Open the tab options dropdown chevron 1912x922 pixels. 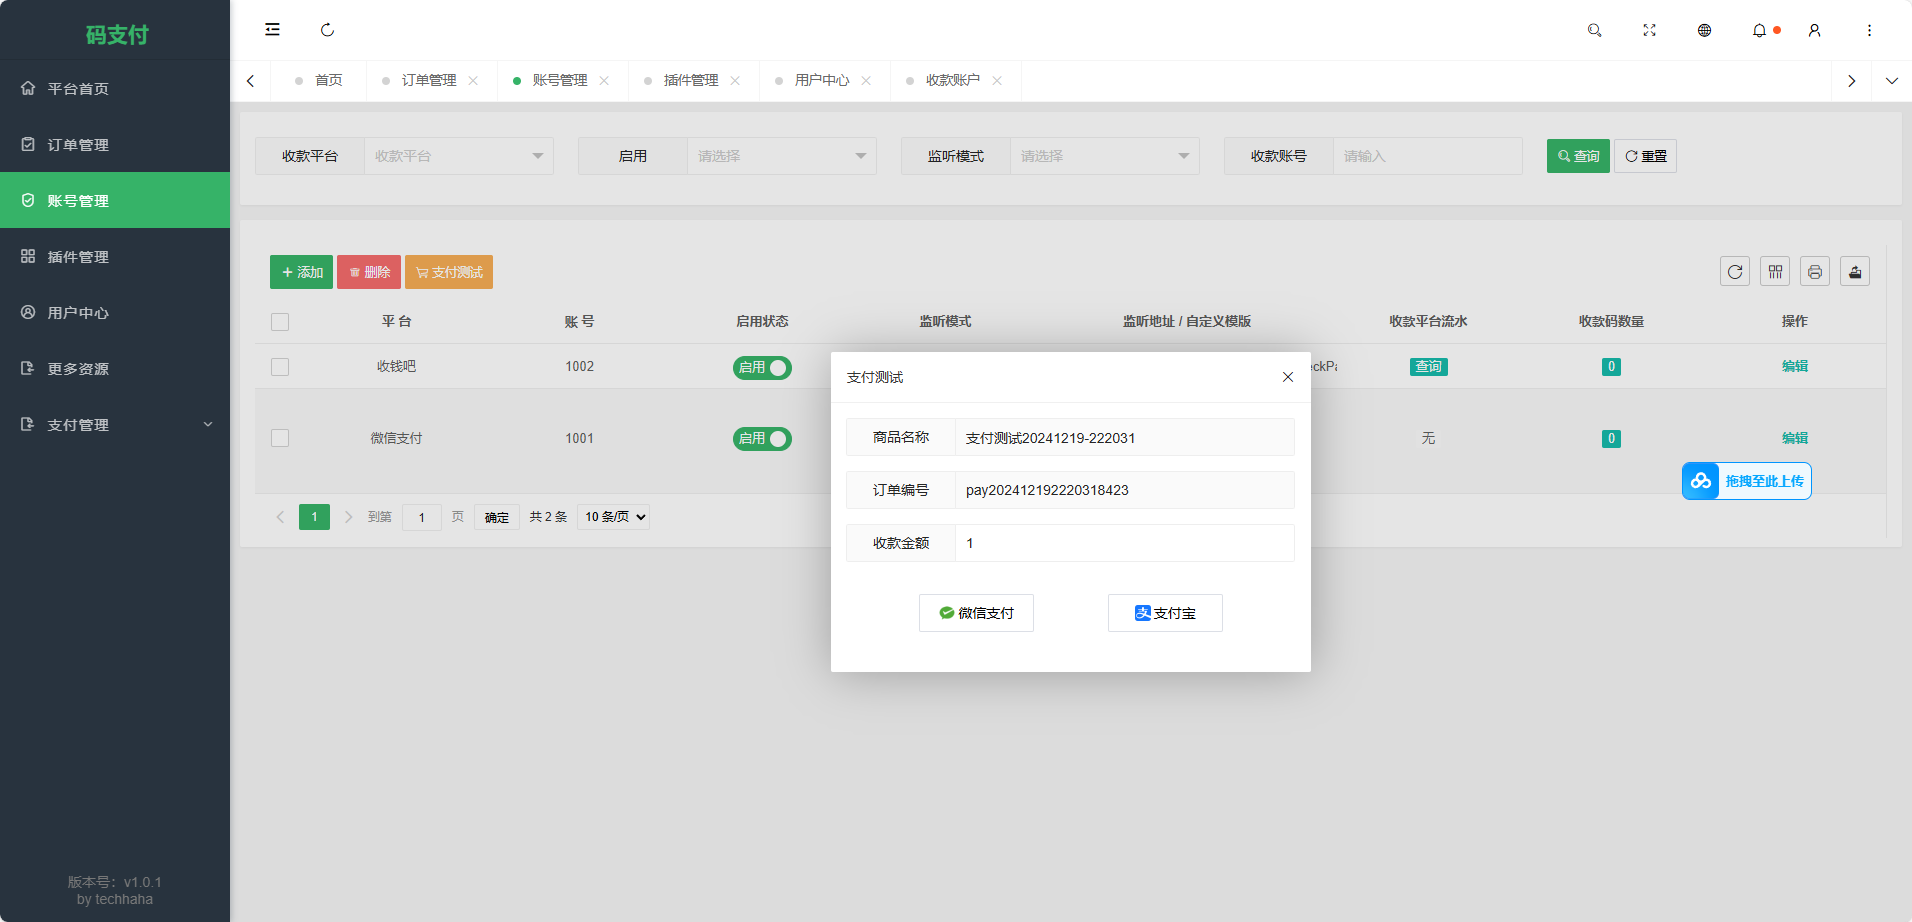(1891, 81)
